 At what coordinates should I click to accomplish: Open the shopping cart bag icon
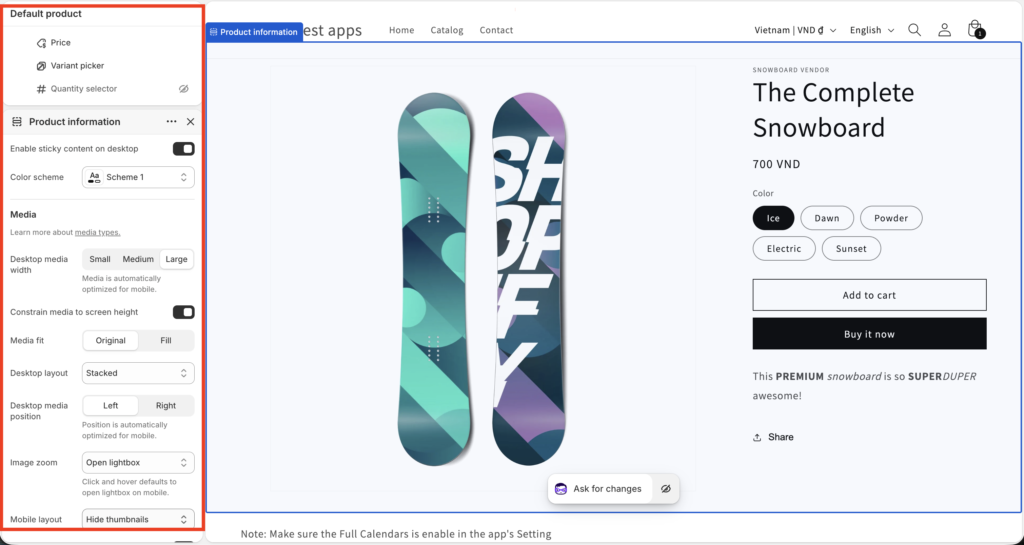point(975,29)
